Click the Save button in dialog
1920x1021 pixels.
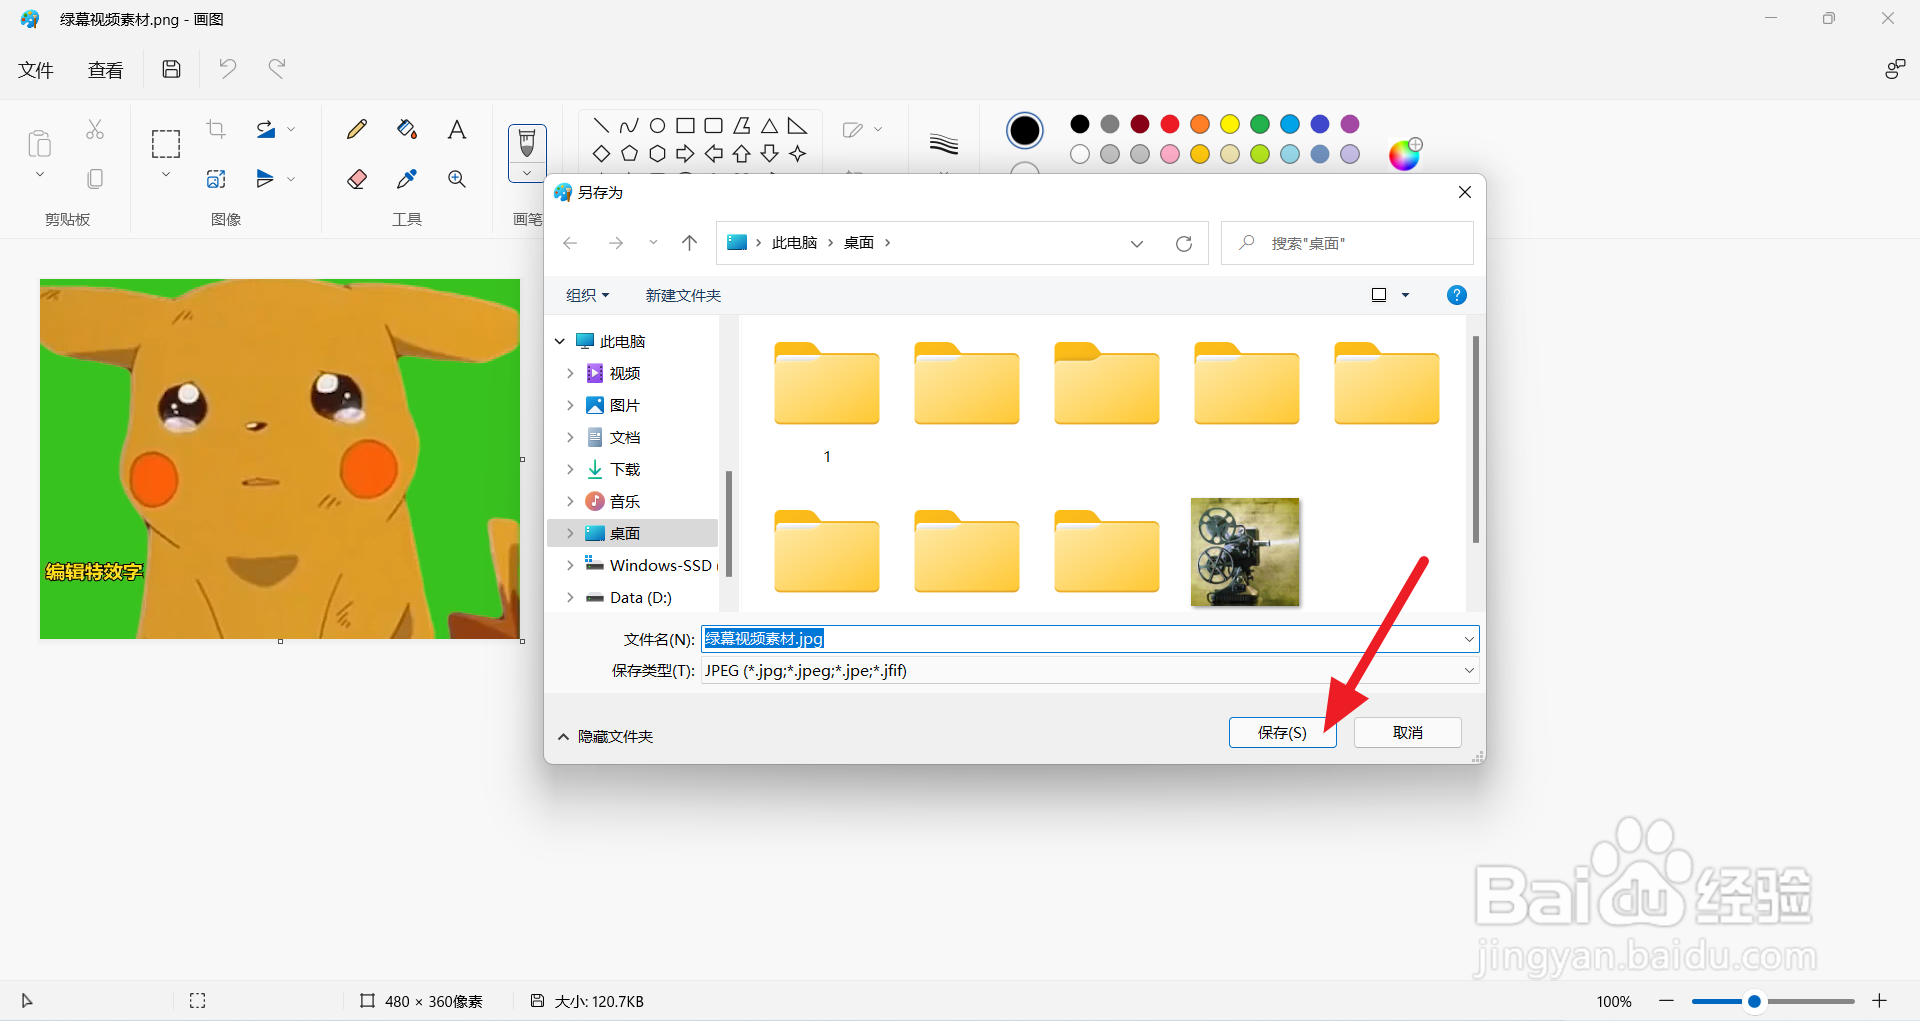(1282, 732)
